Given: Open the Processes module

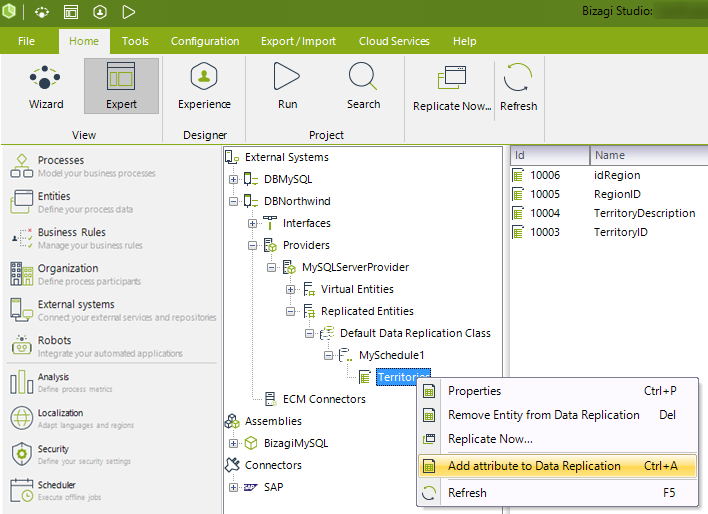Looking at the screenshot, I should coord(83,166).
